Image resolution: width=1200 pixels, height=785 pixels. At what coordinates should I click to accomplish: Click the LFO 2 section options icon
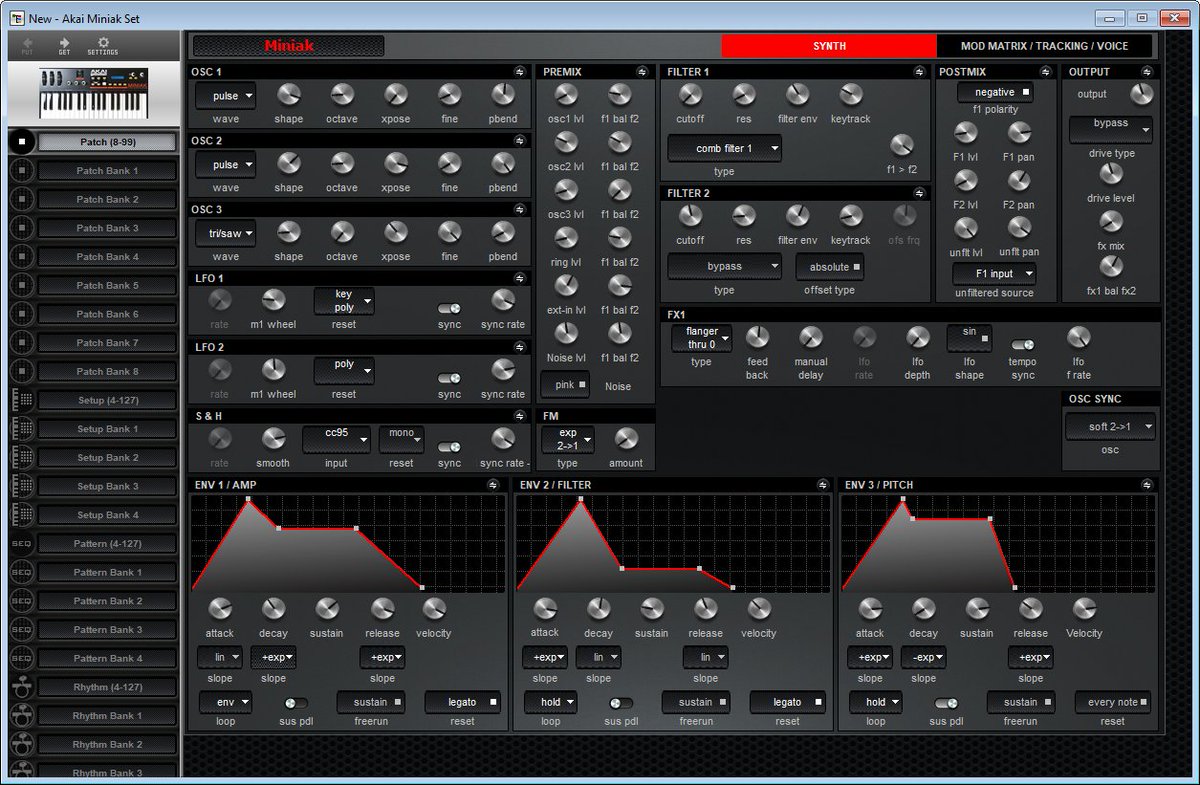click(x=520, y=347)
